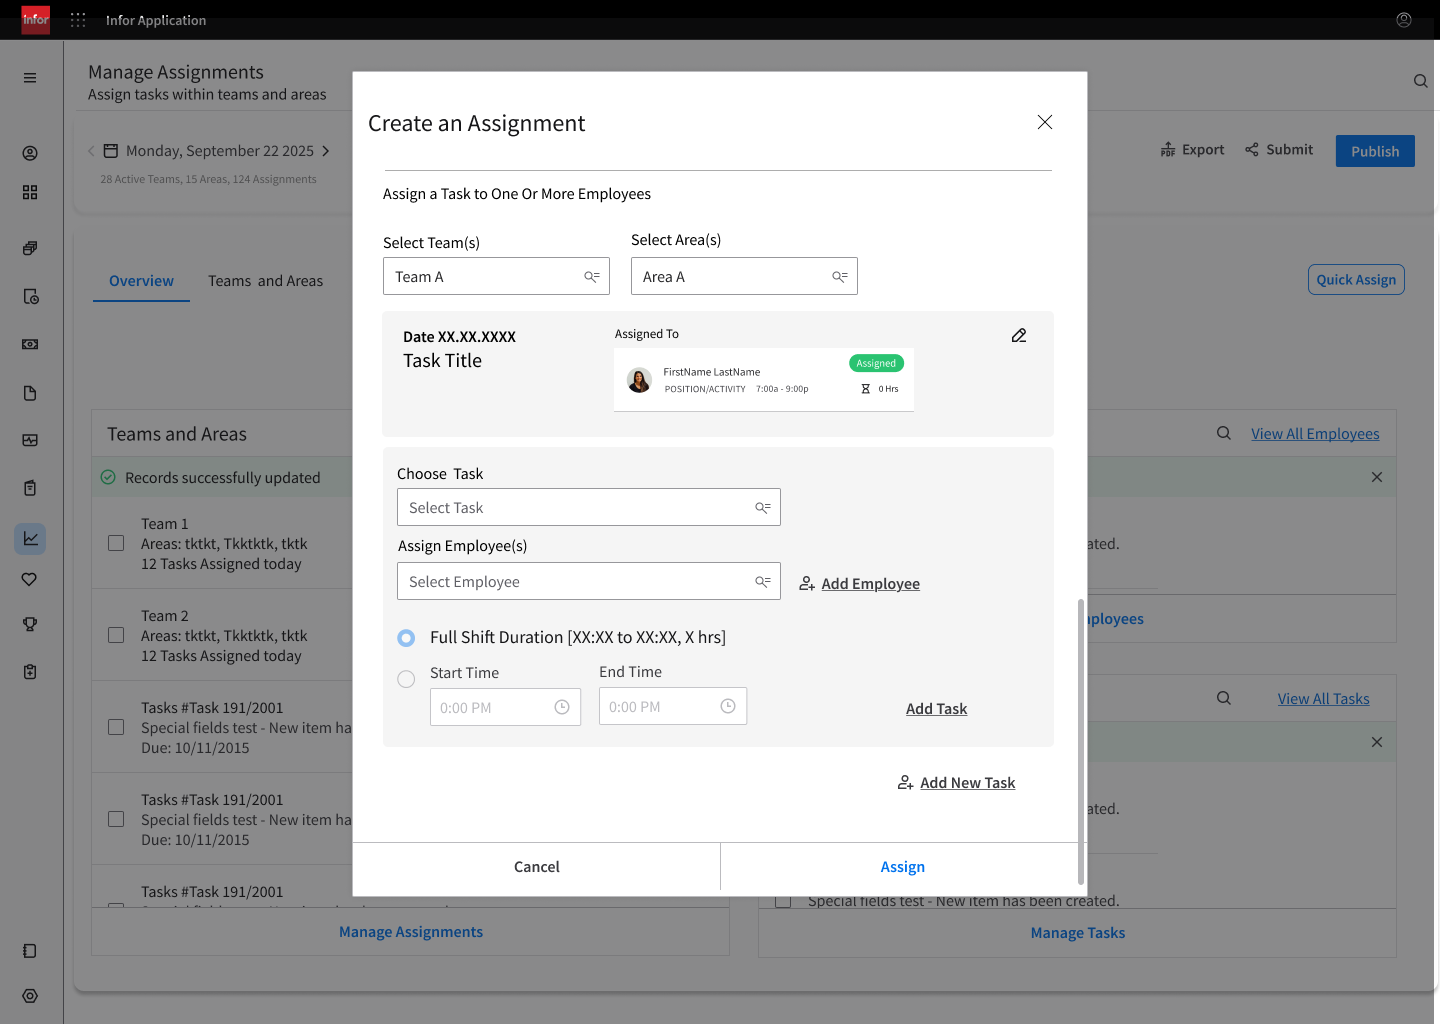Open the hamburger navigation menu
The height and width of the screenshot is (1024, 1440).
(x=30, y=78)
